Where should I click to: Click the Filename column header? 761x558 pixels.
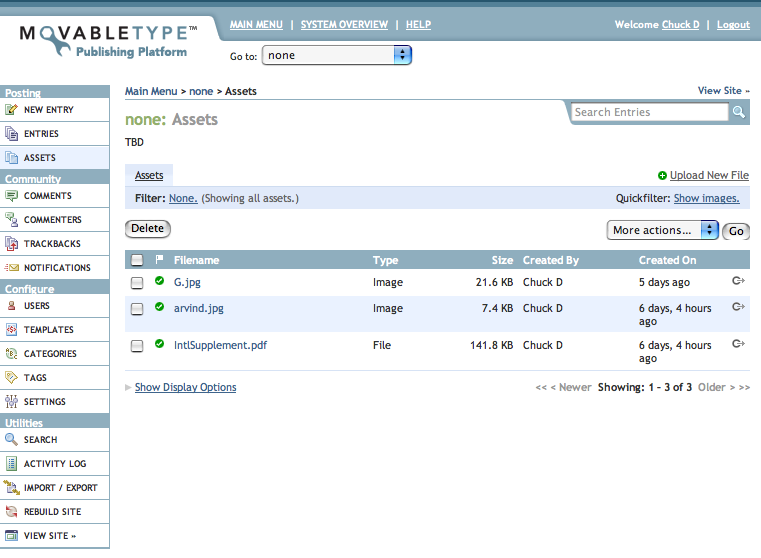pyautogui.click(x=197, y=260)
